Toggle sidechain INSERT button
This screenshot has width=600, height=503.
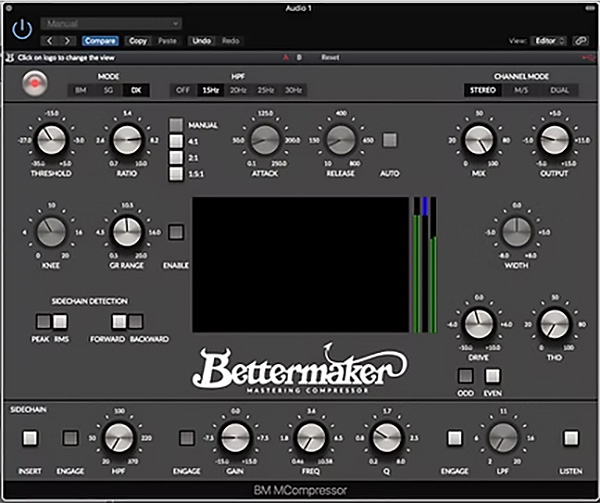(30, 438)
